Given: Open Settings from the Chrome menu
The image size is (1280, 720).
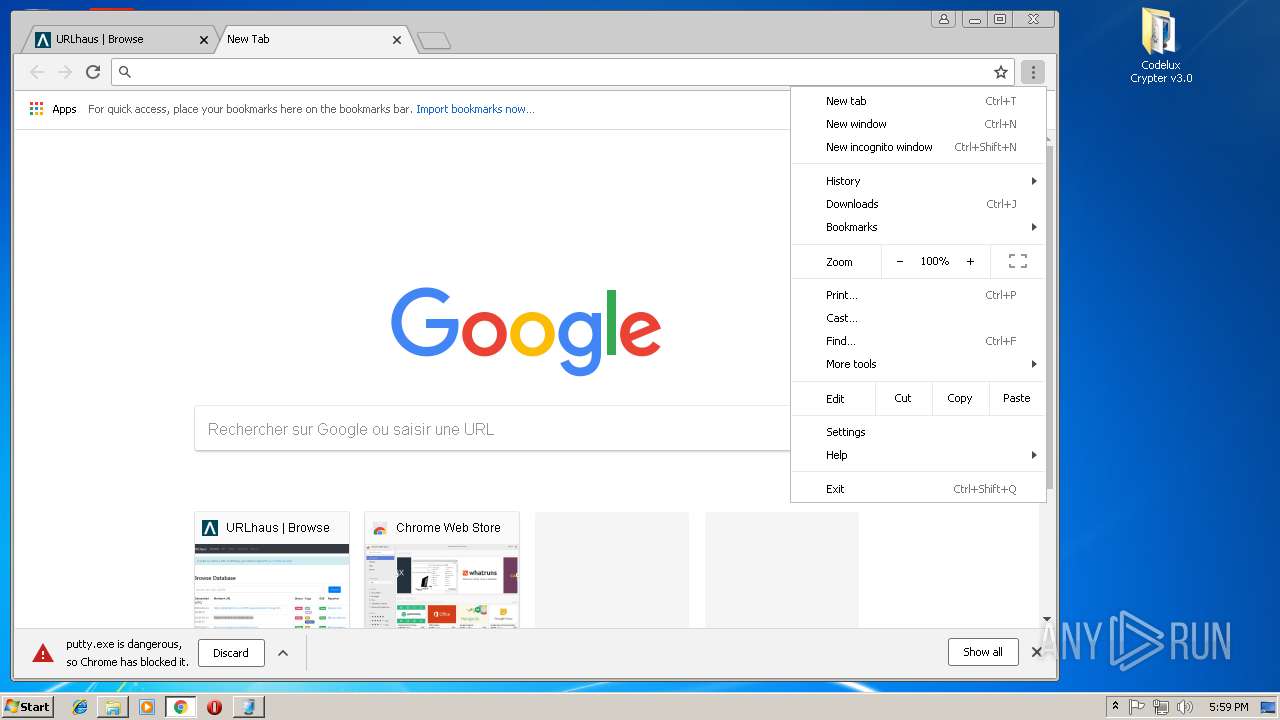Looking at the screenshot, I should [918, 432].
